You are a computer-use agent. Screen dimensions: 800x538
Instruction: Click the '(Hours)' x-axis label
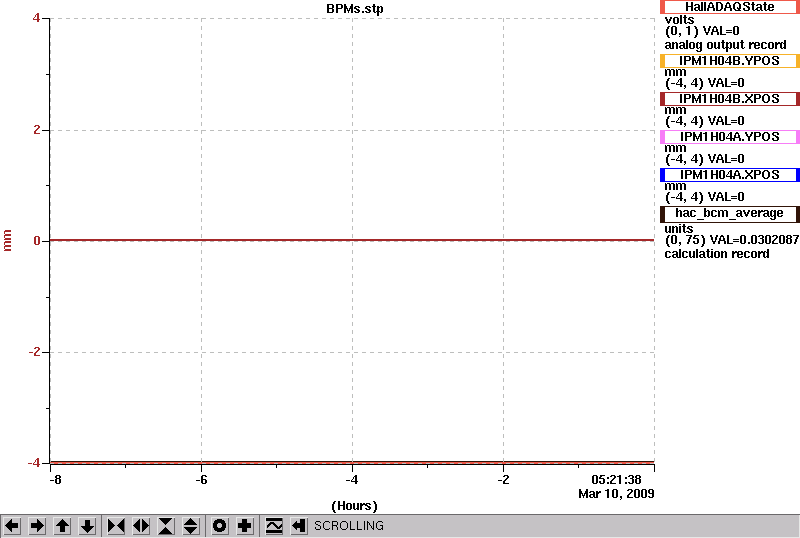354,506
